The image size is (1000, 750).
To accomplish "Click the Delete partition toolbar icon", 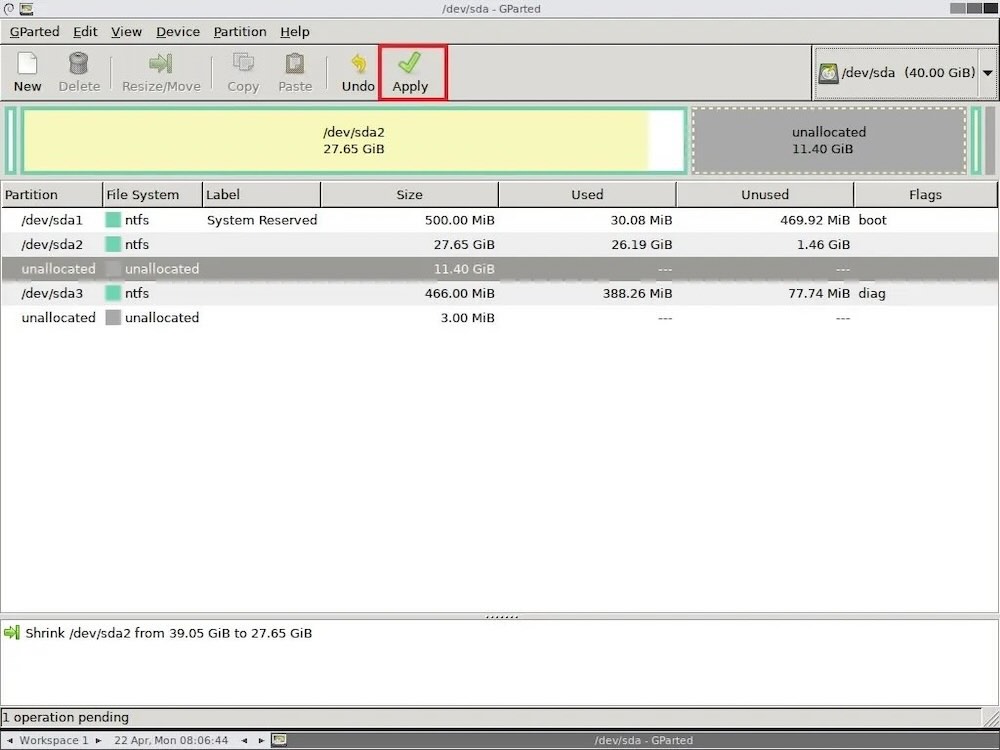I will coord(79,64).
